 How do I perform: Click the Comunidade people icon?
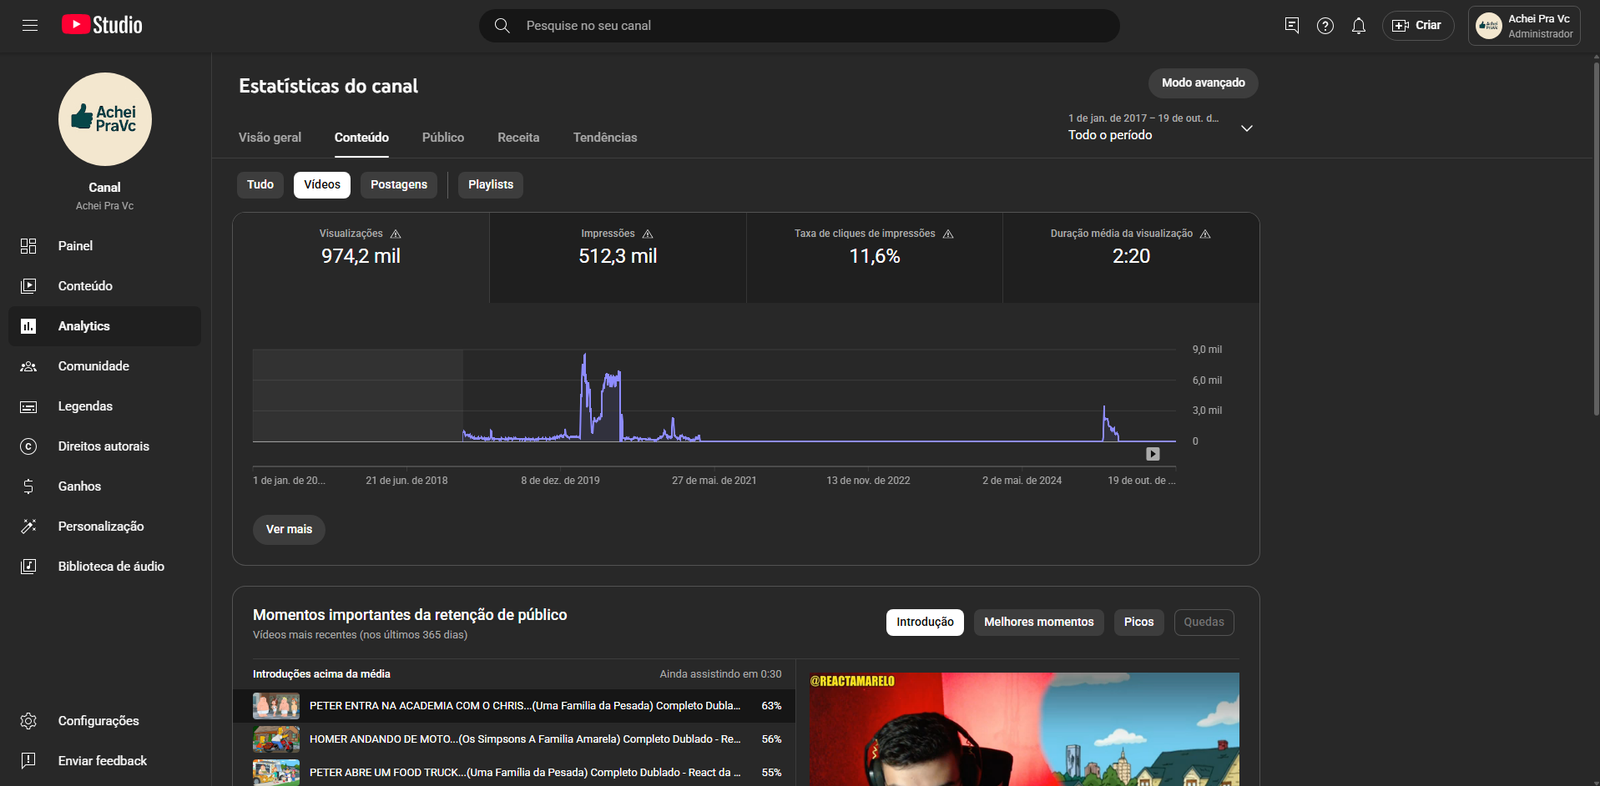tap(28, 366)
